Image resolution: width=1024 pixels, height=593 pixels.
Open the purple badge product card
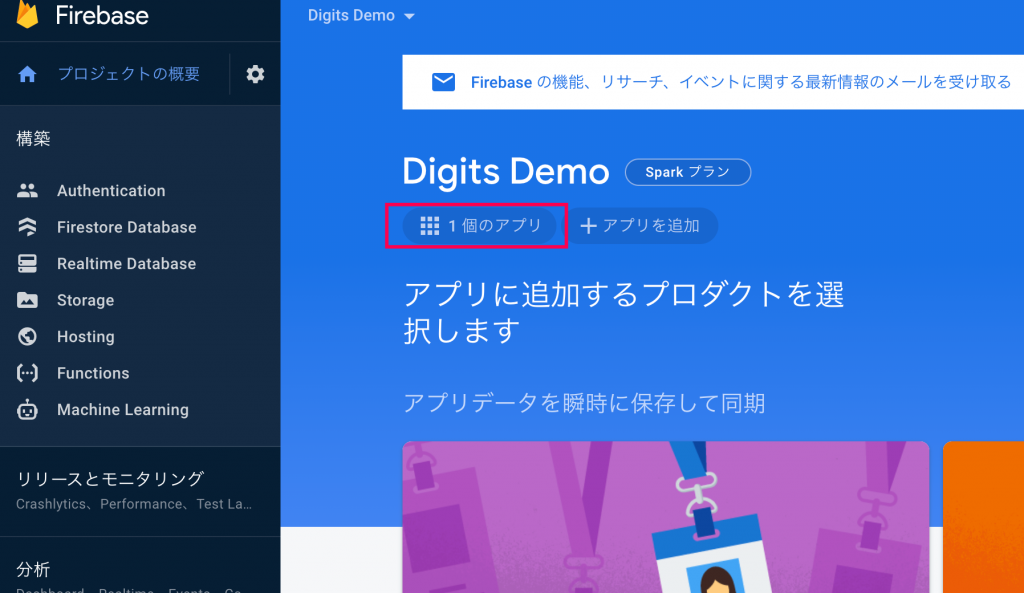point(665,517)
